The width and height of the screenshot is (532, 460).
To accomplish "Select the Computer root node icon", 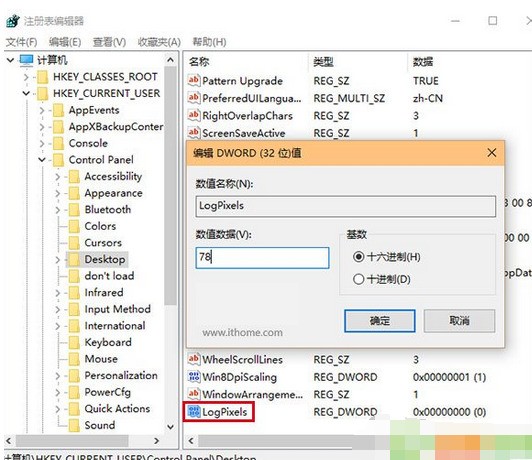I will [26, 60].
